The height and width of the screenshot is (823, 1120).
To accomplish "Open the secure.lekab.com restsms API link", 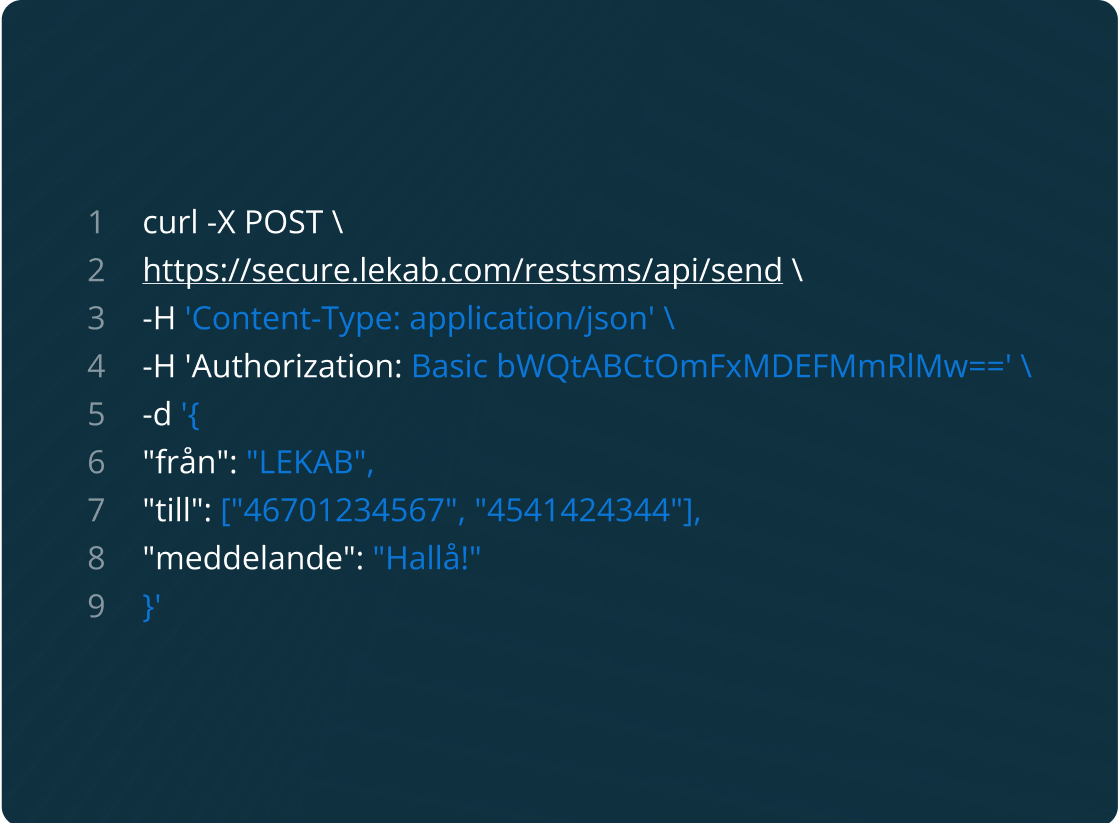I will click(x=462, y=270).
